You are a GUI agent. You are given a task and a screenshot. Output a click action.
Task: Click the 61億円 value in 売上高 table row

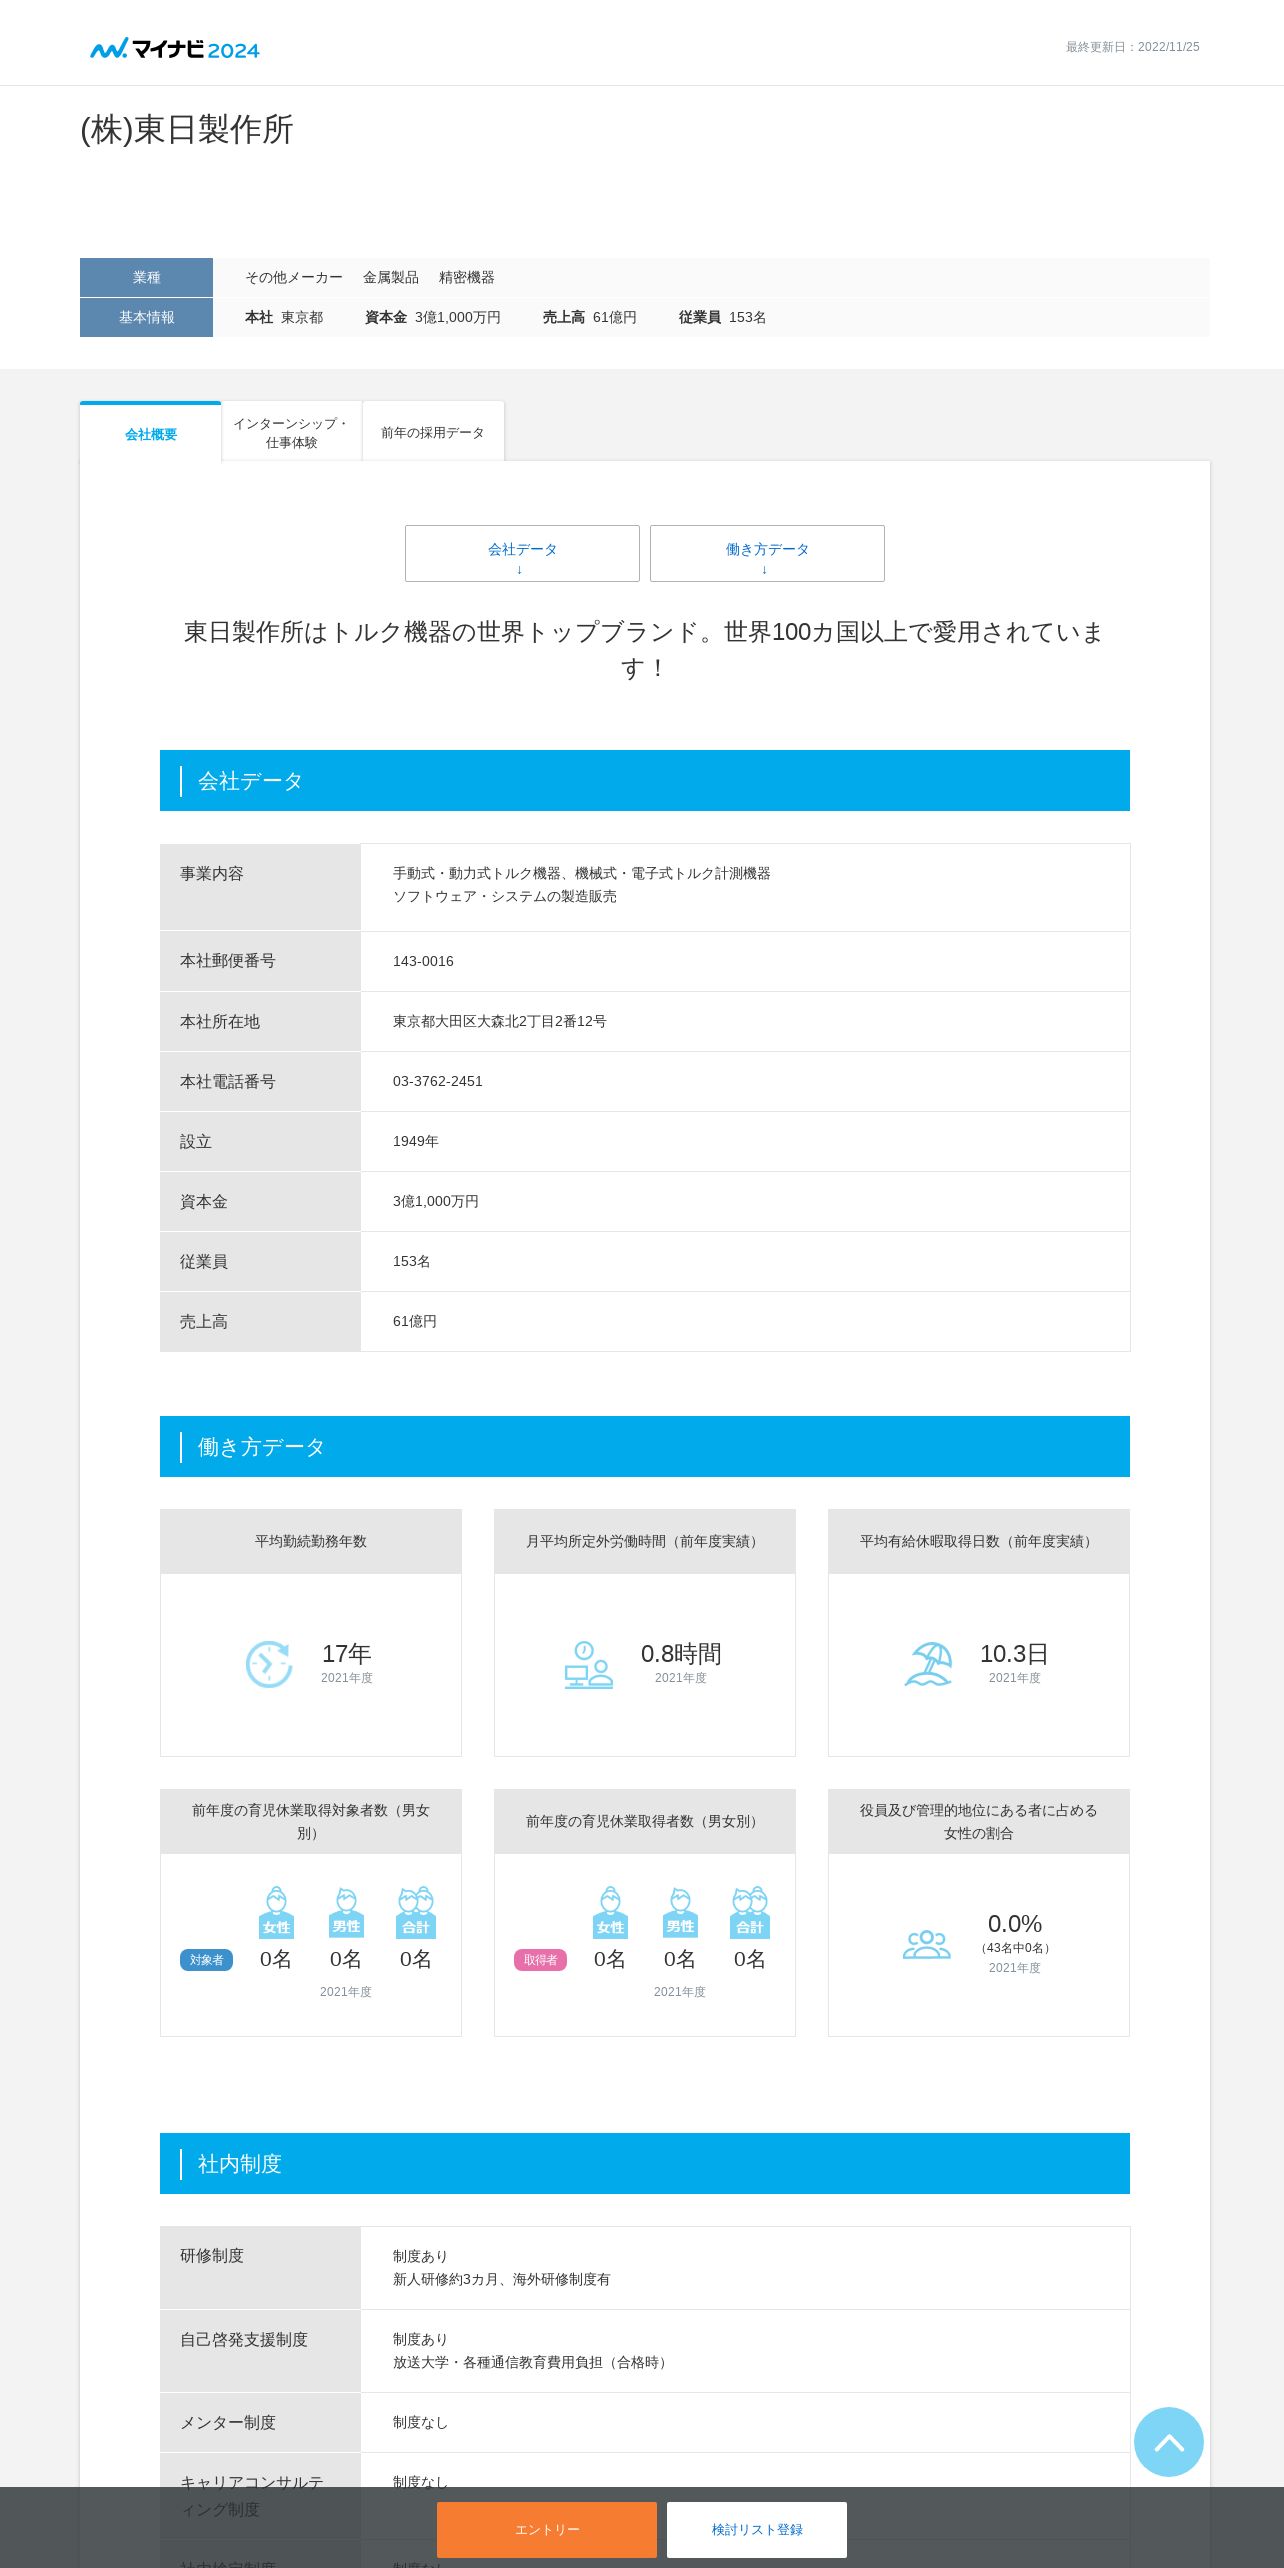coord(415,1321)
